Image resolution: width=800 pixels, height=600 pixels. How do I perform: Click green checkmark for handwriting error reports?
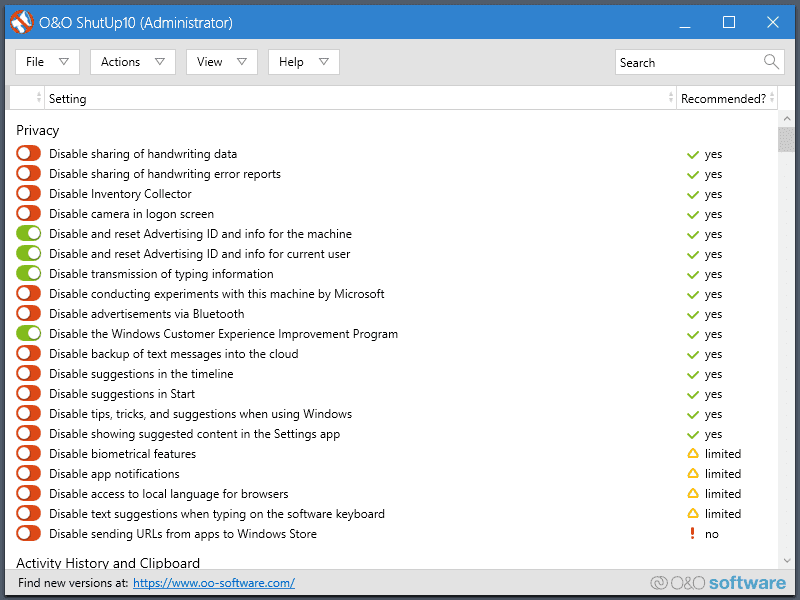tap(692, 174)
